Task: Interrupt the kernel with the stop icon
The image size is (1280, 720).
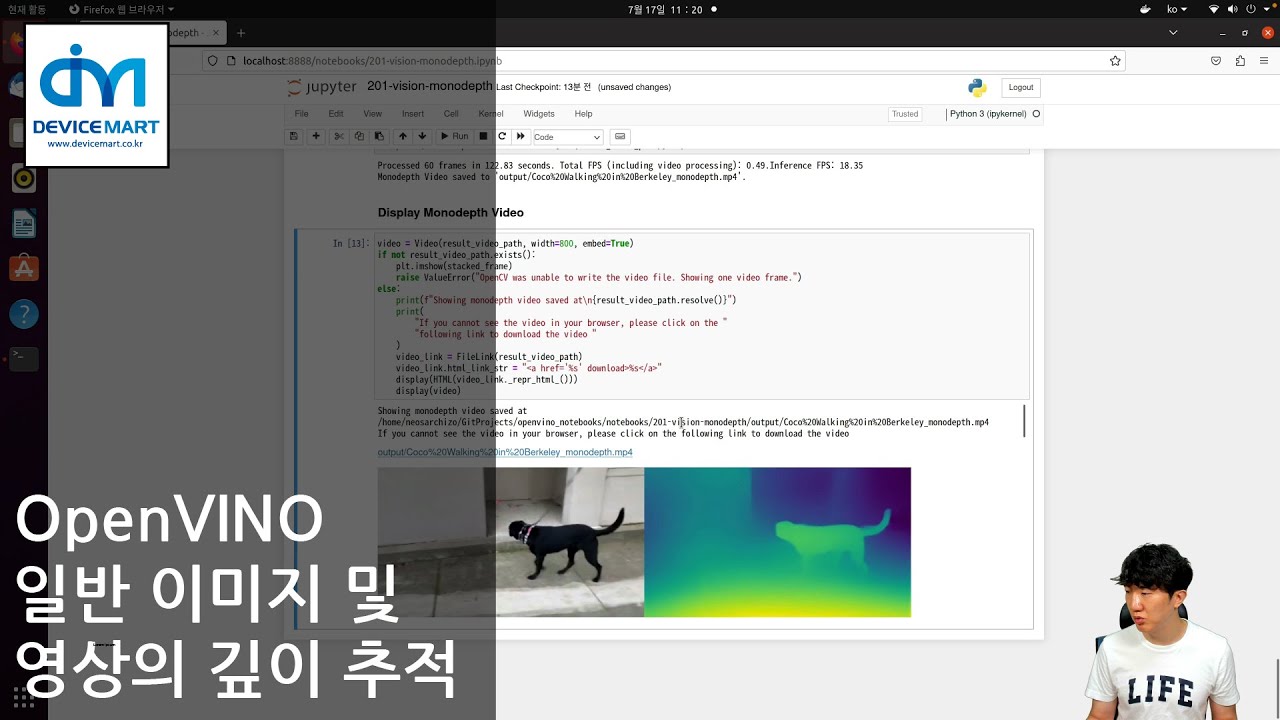Action: coord(483,136)
